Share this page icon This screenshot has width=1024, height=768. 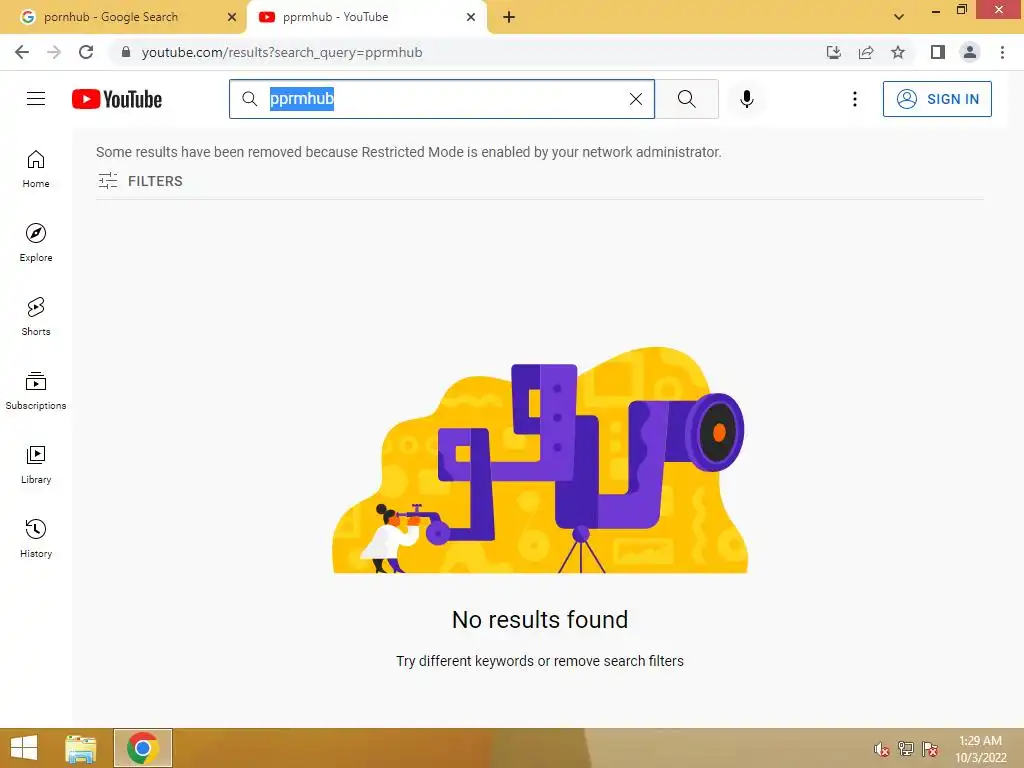coord(866,52)
